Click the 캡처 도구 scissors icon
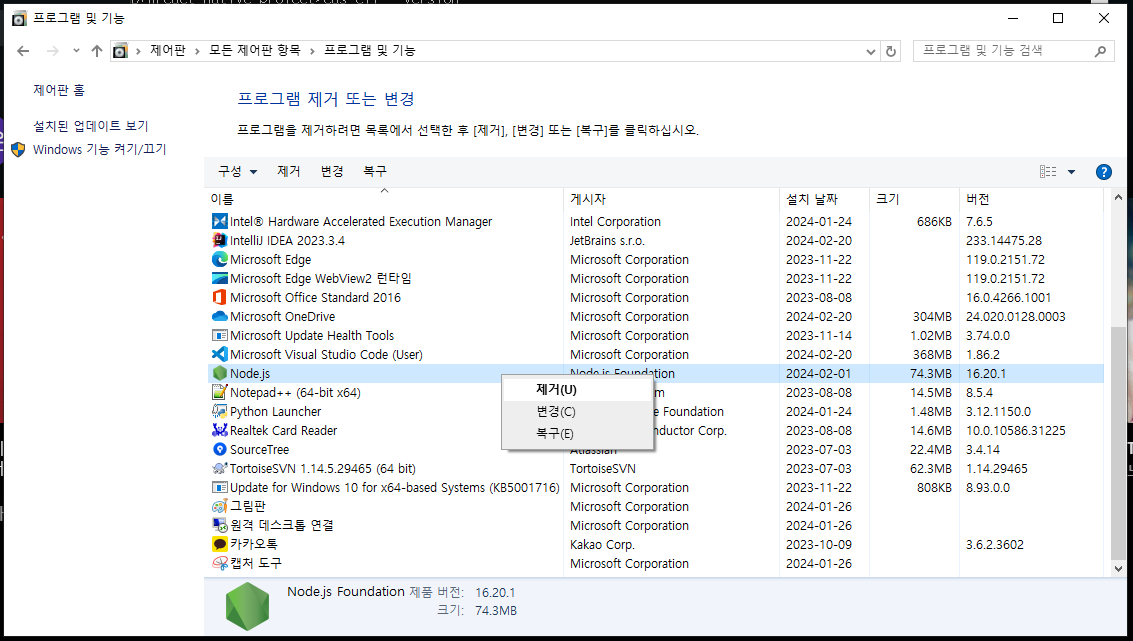1133x641 pixels. [x=220, y=563]
